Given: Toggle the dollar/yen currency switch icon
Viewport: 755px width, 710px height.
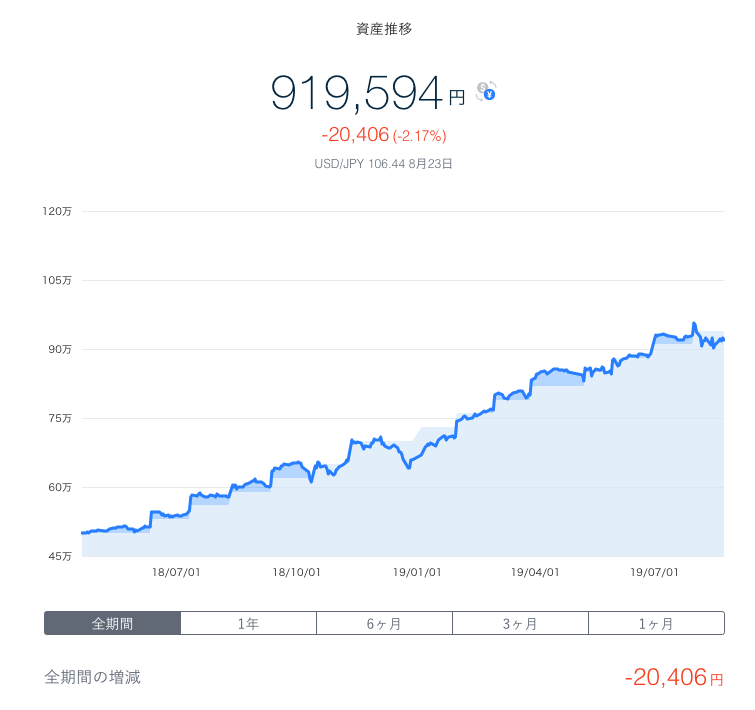Looking at the screenshot, I should pos(486,92).
